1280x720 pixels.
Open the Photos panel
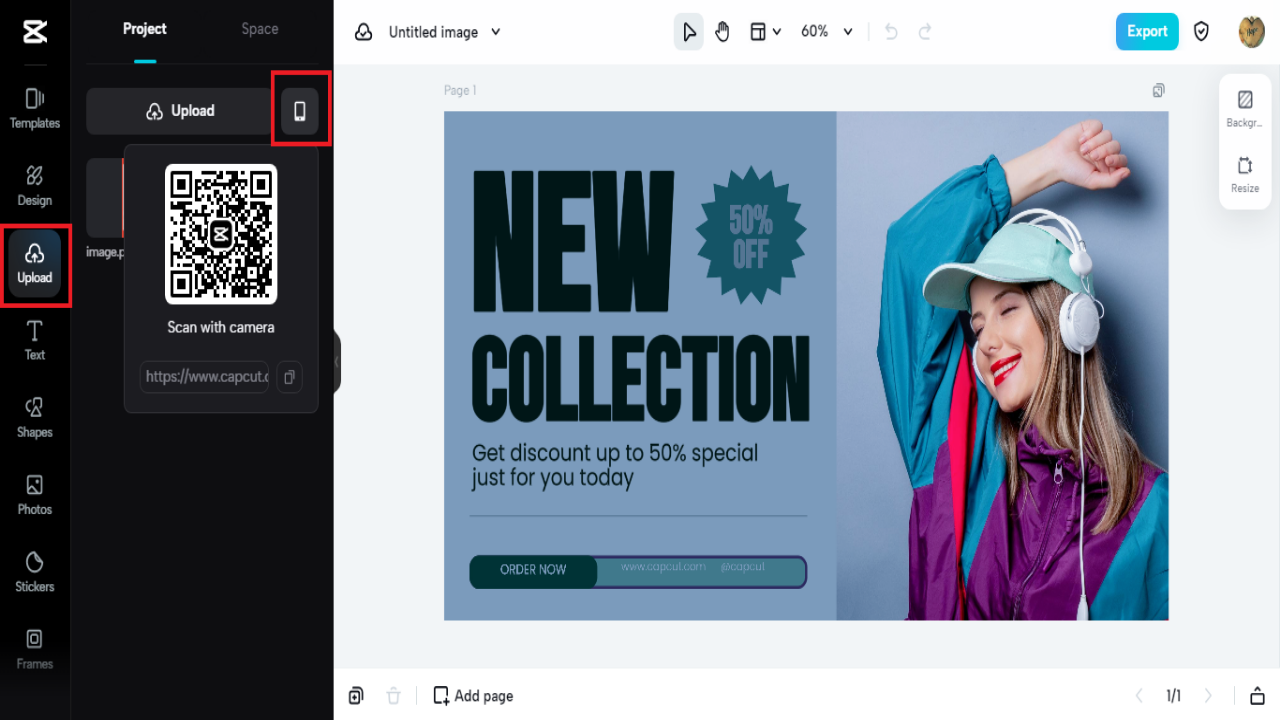(35, 495)
